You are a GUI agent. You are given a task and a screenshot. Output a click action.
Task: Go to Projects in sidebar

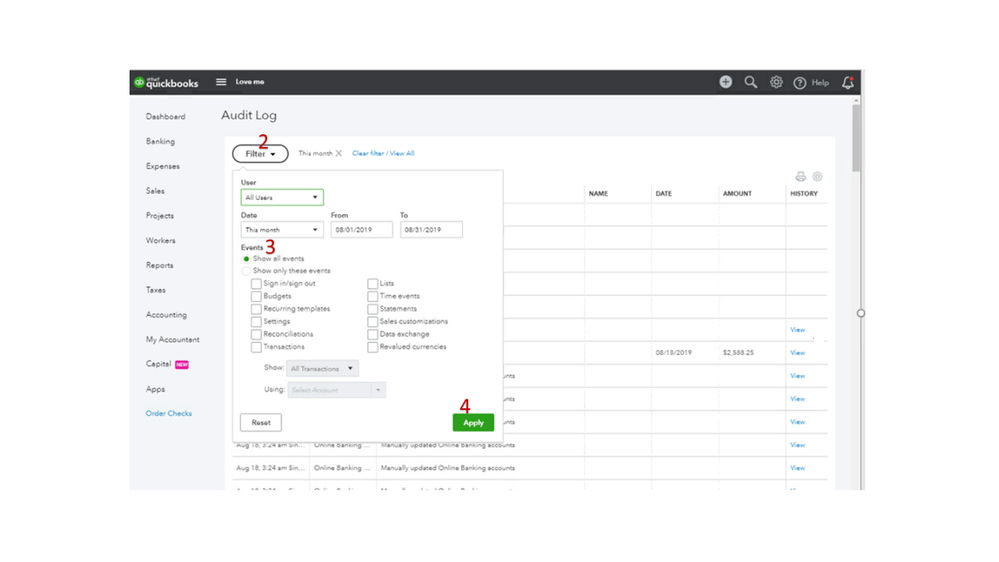tap(159, 216)
